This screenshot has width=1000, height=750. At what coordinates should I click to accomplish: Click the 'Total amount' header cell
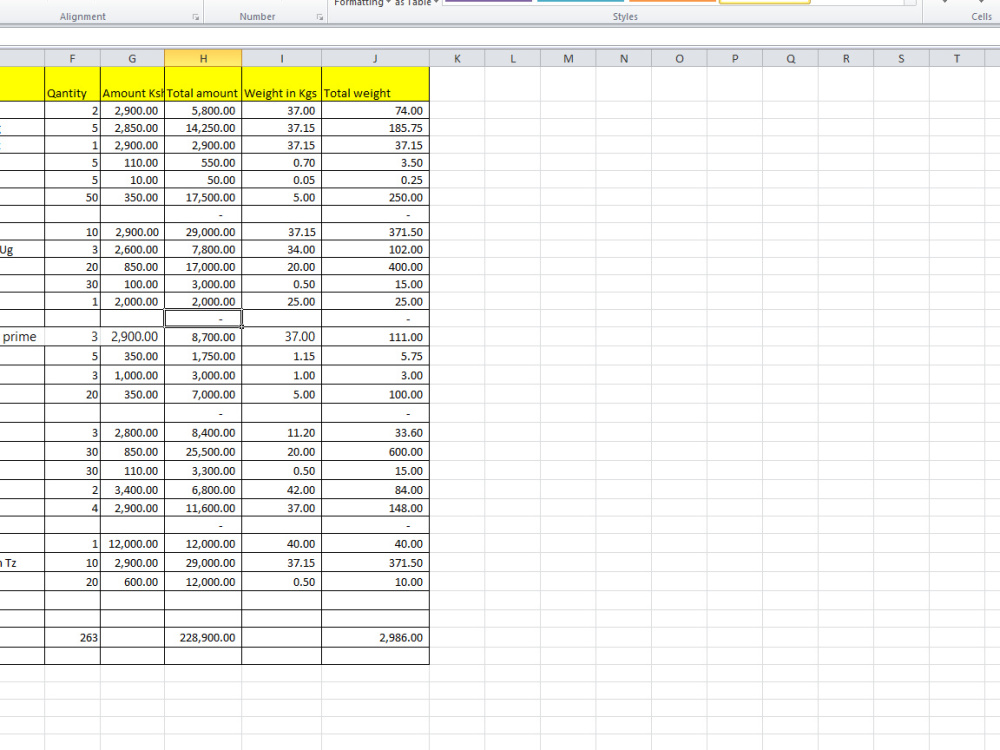(203, 84)
